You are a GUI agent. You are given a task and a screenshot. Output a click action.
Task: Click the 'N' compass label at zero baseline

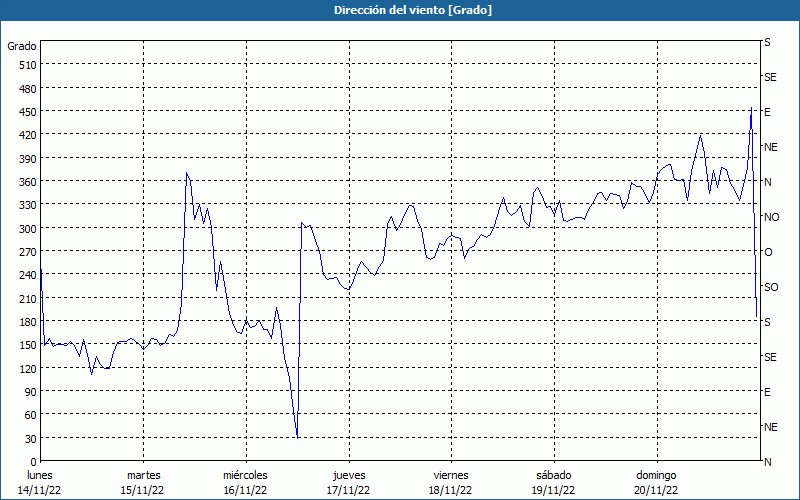click(768, 462)
